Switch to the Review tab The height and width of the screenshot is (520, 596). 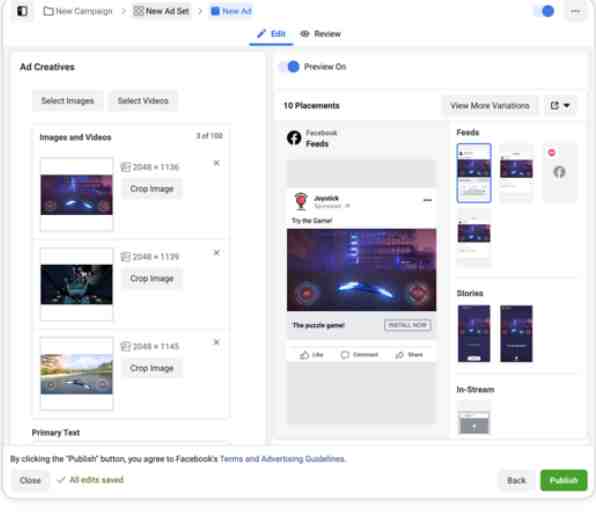[x=321, y=34]
